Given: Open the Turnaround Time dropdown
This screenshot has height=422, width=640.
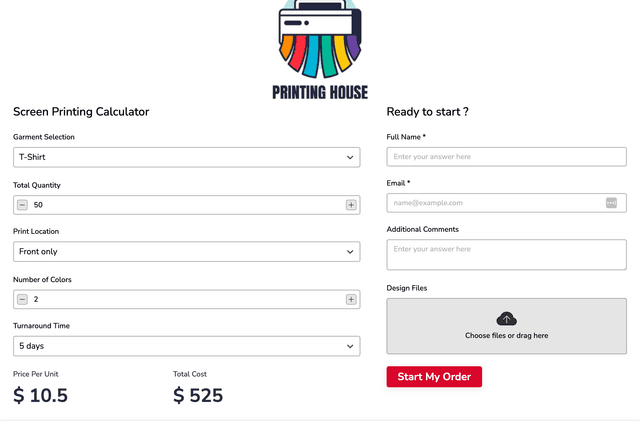Looking at the screenshot, I should 186,346.
